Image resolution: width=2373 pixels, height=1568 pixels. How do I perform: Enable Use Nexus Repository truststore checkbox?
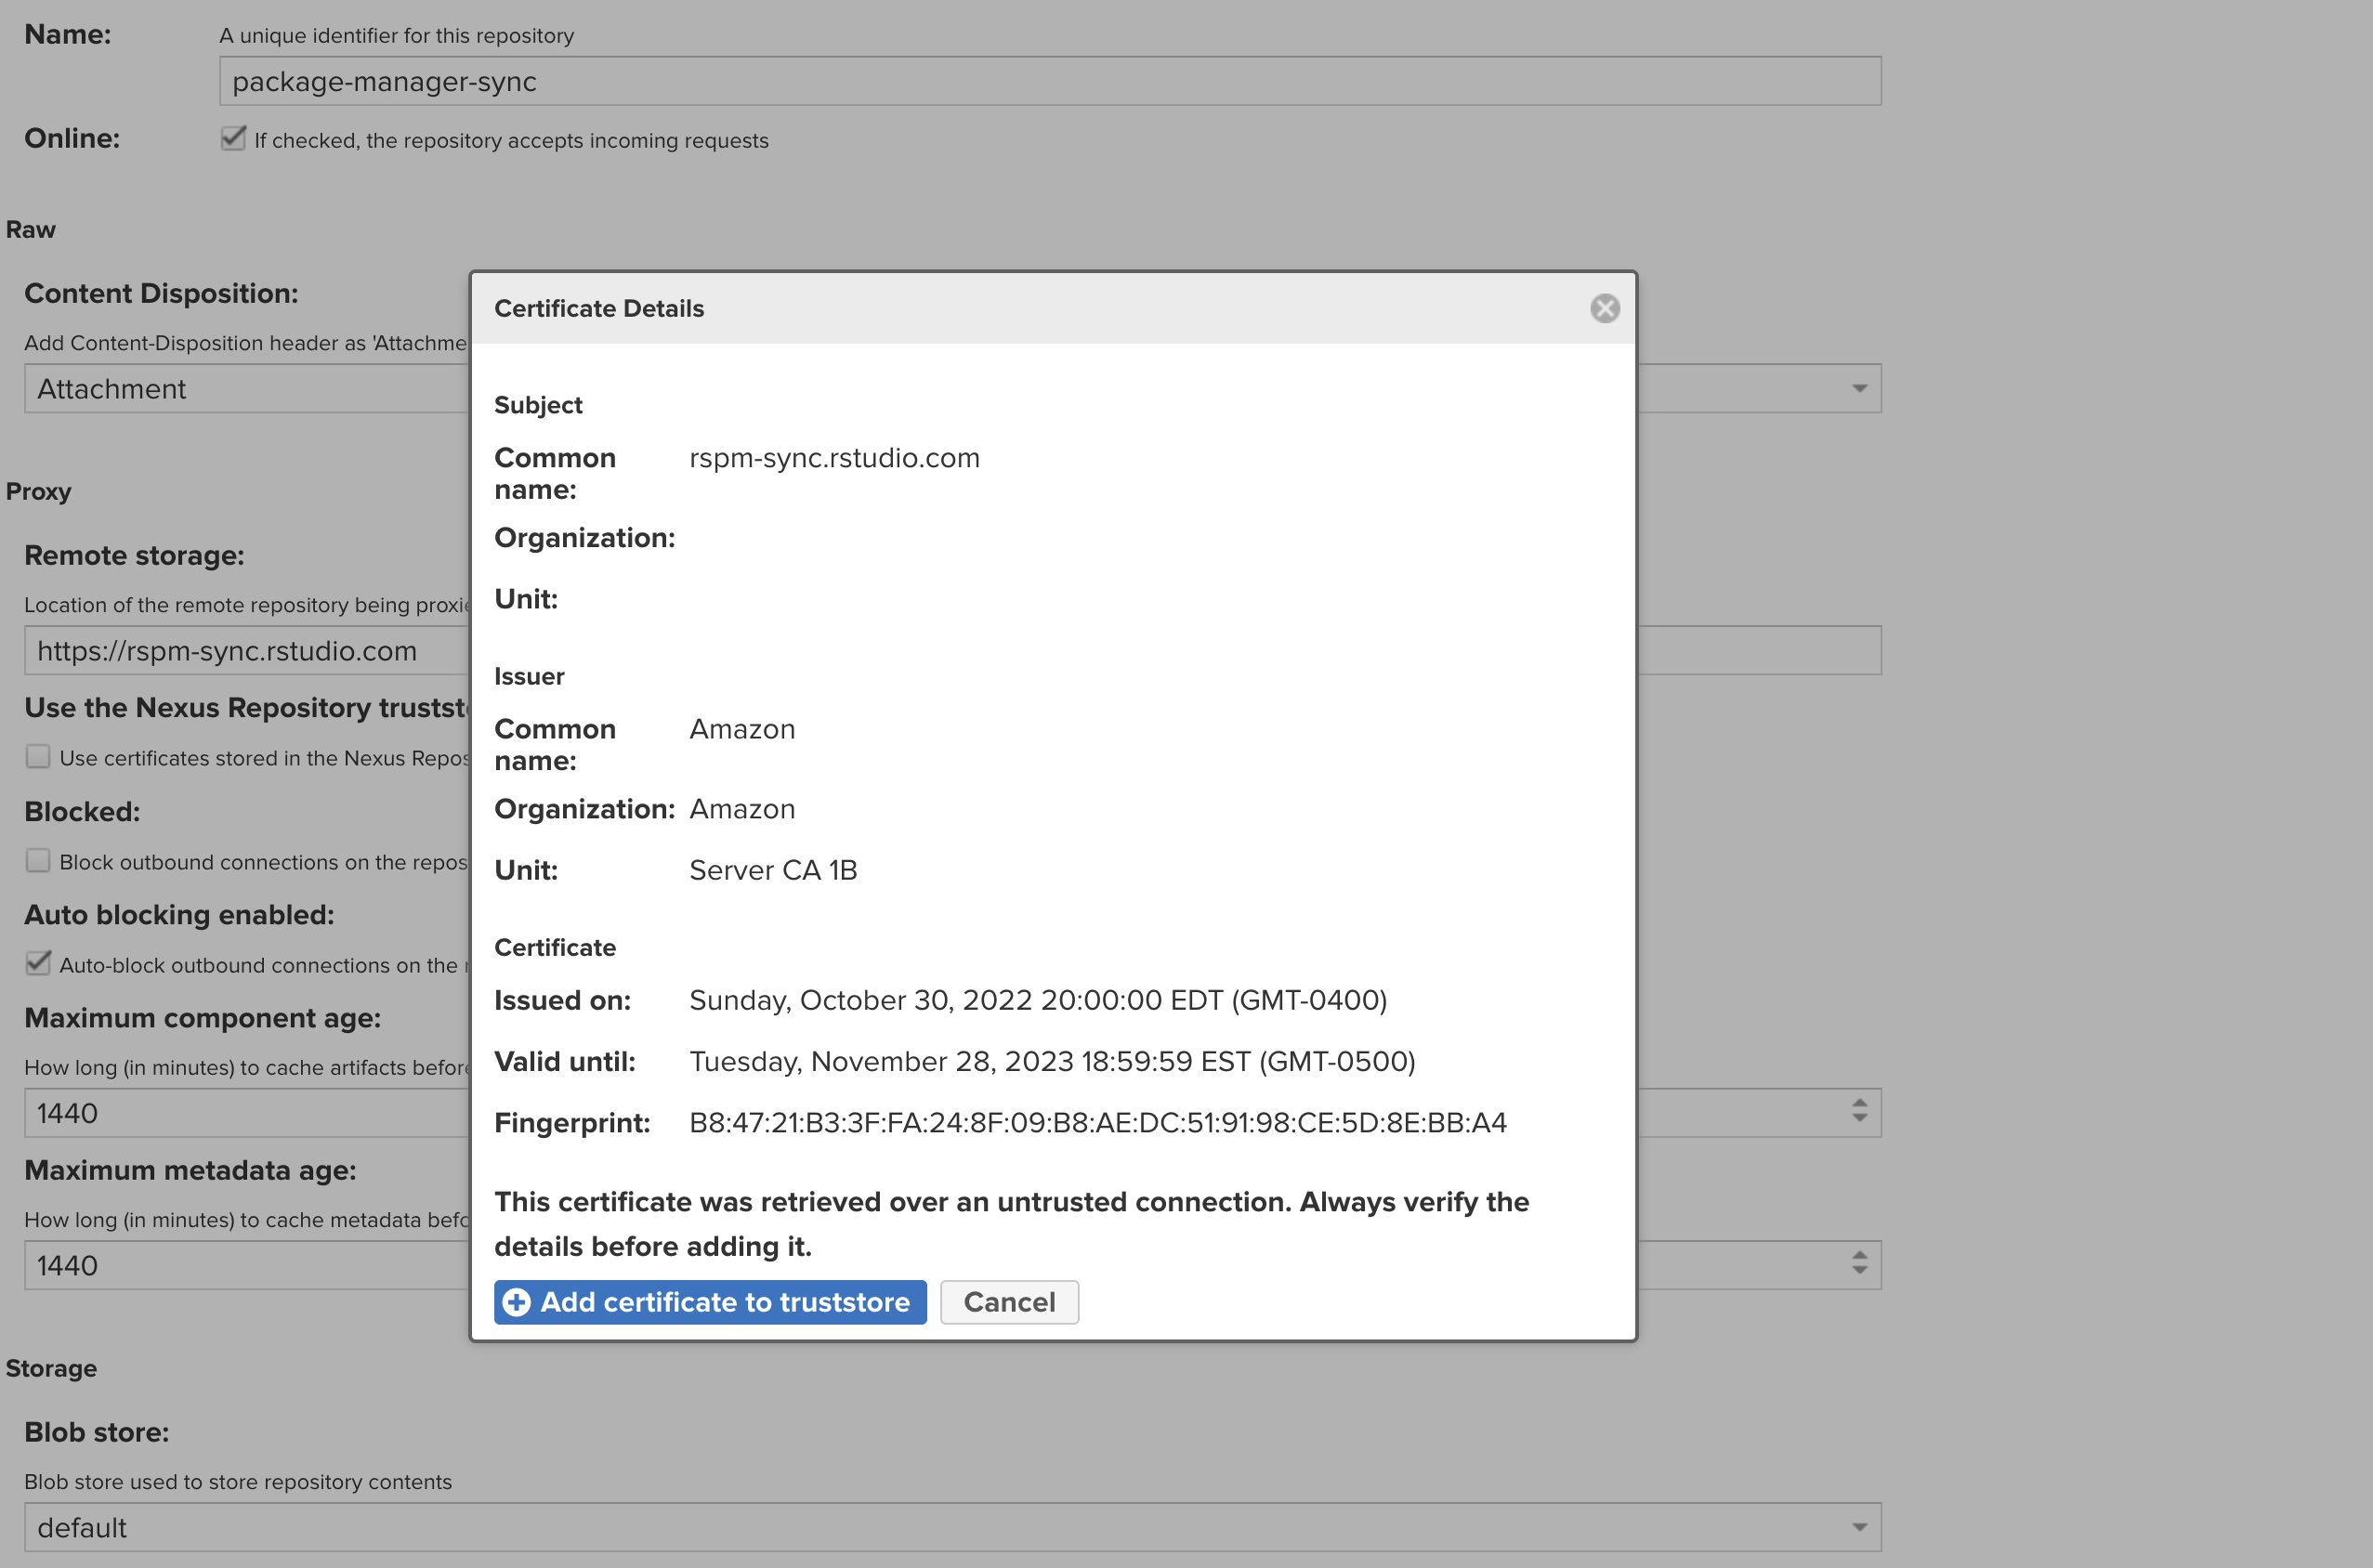point(38,757)
